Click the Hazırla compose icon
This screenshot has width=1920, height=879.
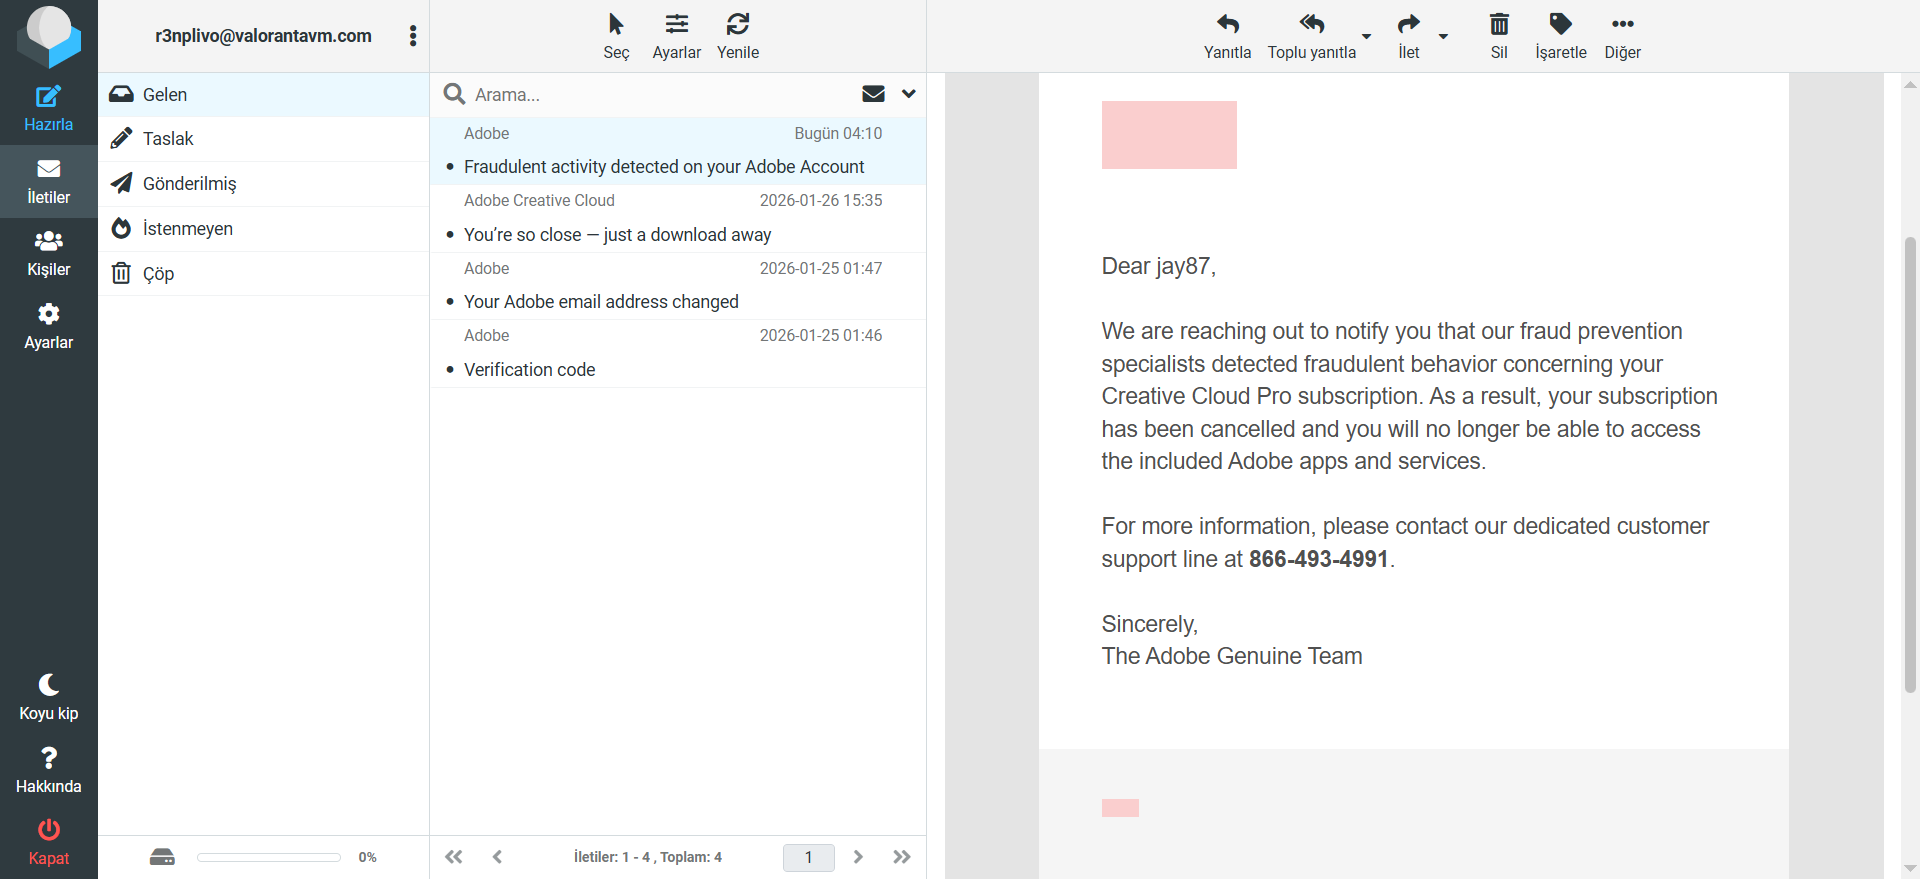click(48, 97)
